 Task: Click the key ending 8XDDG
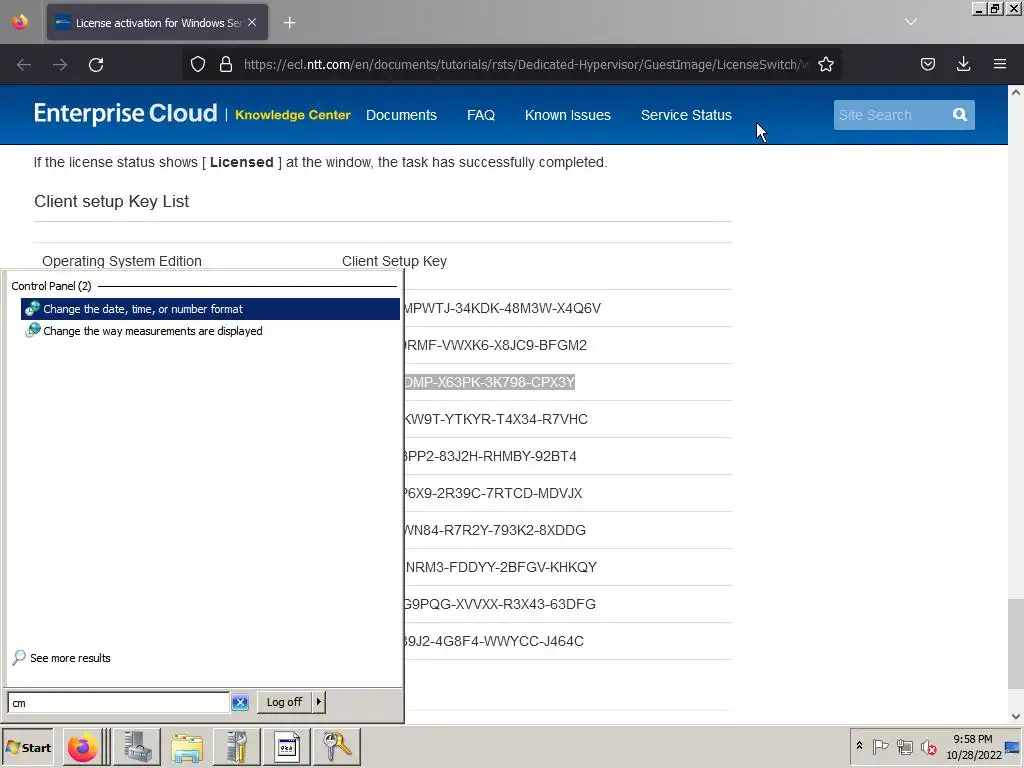tap(495, 530)
